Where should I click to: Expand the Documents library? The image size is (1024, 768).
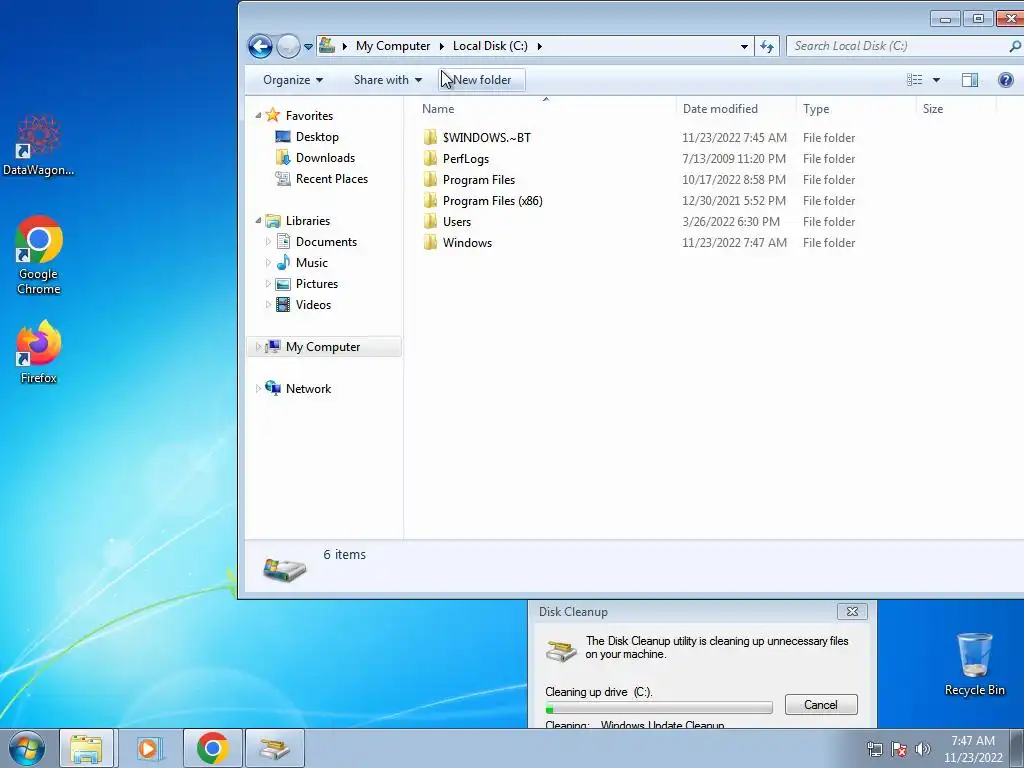[268, 242]
